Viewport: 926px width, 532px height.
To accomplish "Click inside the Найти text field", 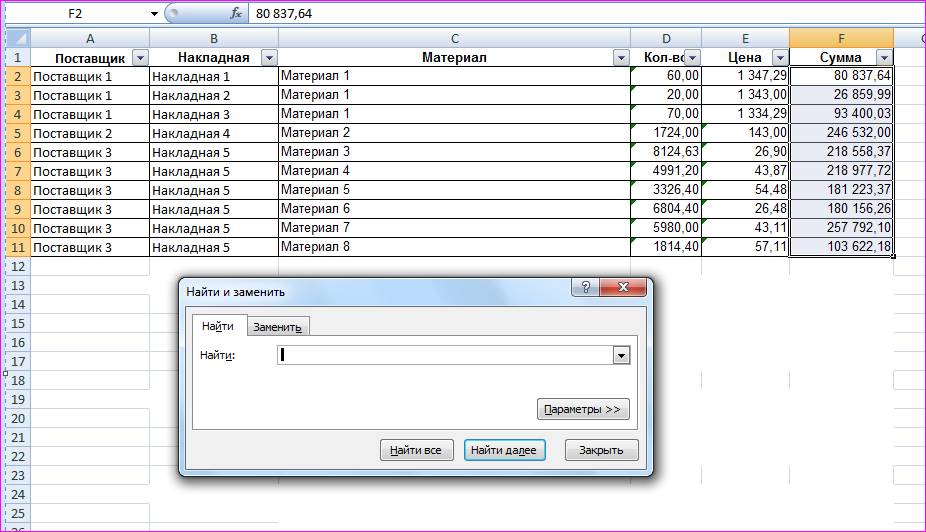I will tap(445, 355).
